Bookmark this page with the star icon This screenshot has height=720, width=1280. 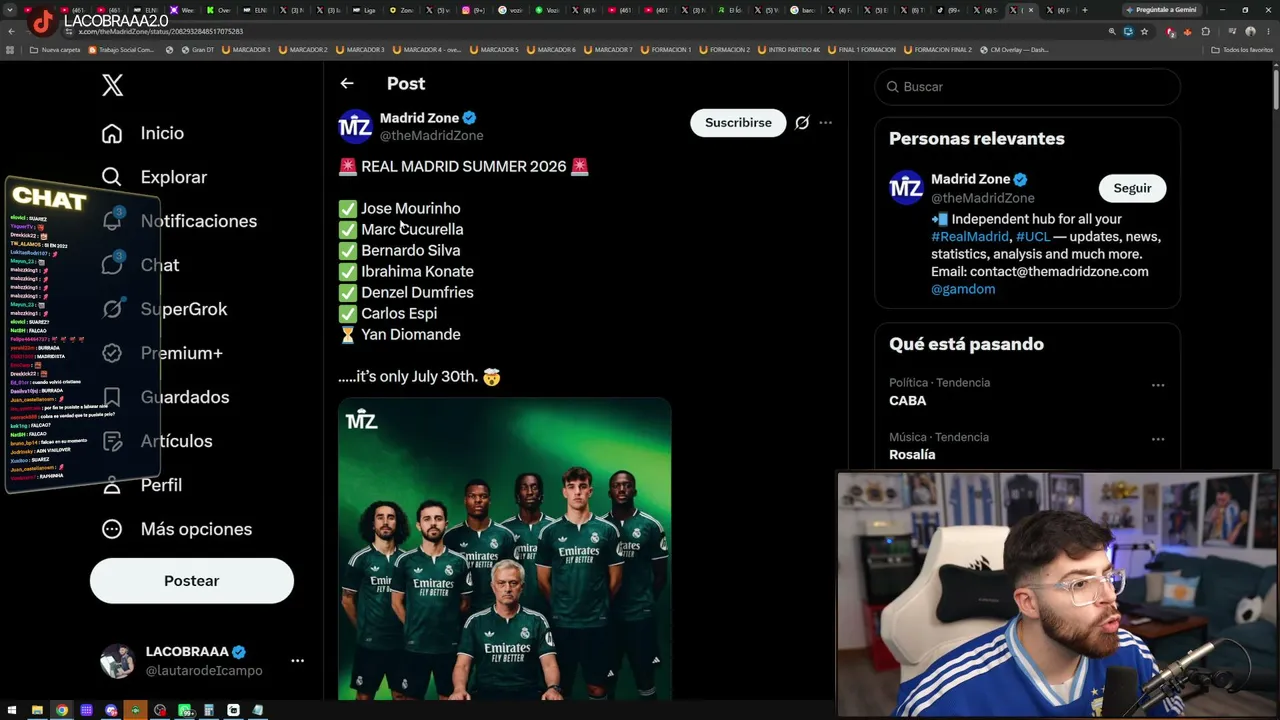1145,32
